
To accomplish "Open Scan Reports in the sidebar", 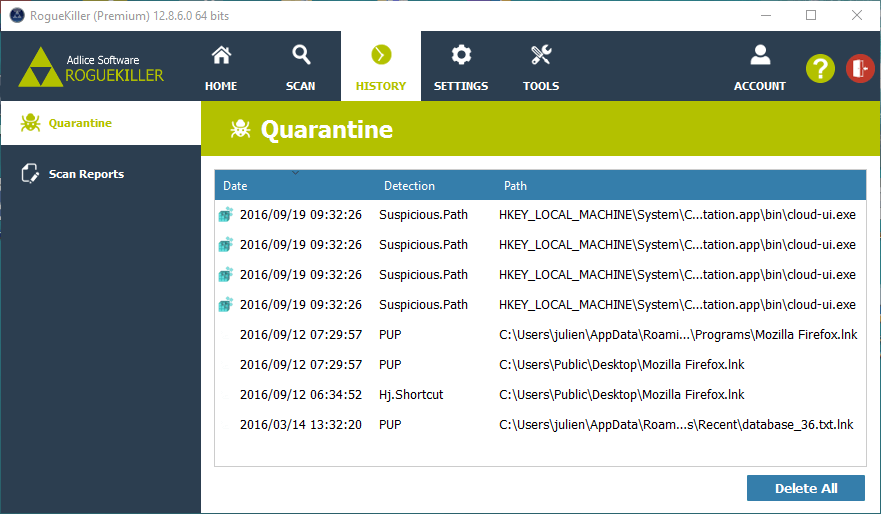I will click(86, 174).
